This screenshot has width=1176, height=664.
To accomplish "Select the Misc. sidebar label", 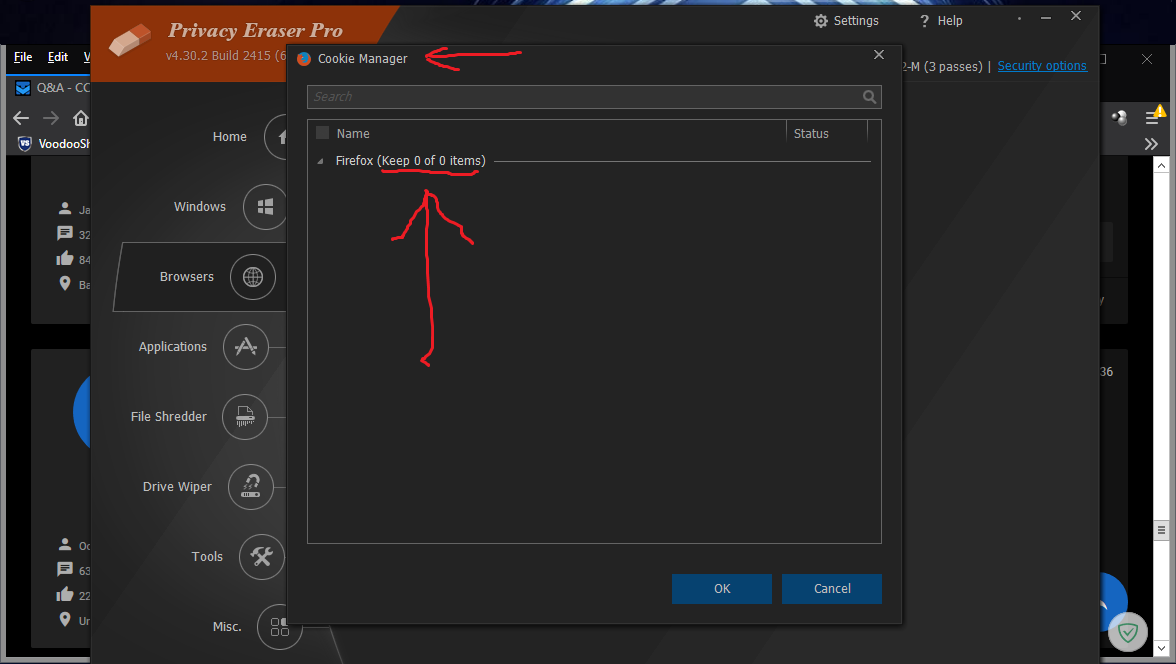I will tap(227, 626).
